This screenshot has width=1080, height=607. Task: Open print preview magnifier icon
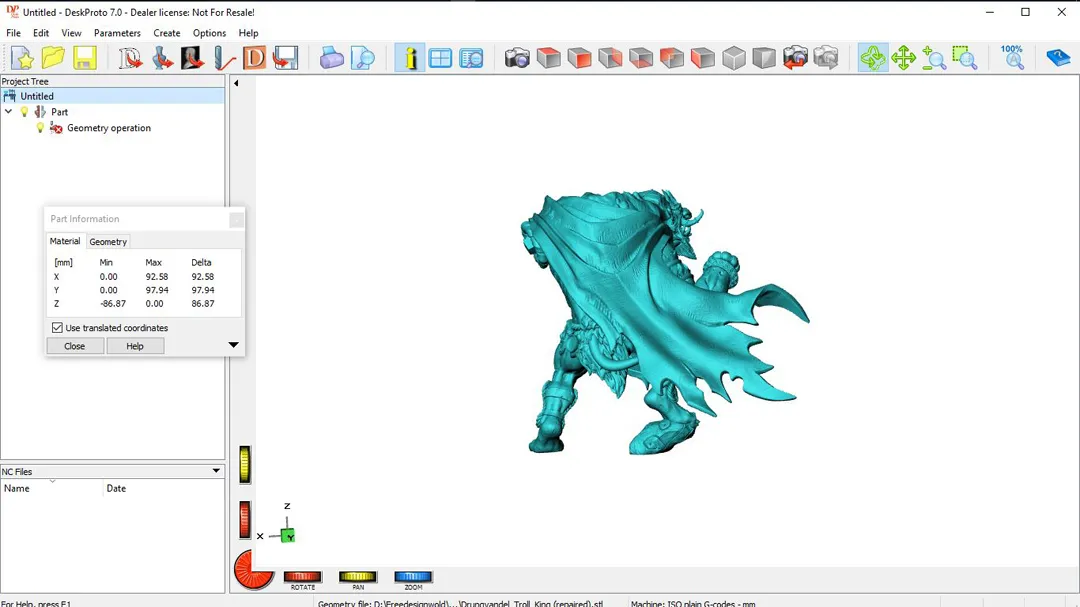tap(362, 58)
